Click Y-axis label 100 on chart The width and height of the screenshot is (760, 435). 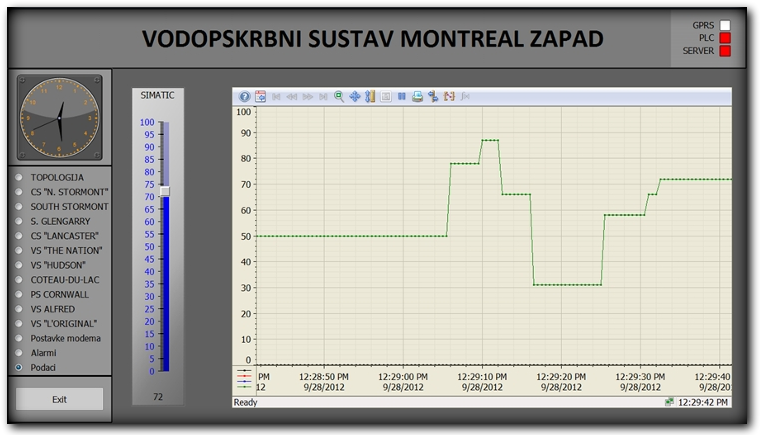coord(244,112)
